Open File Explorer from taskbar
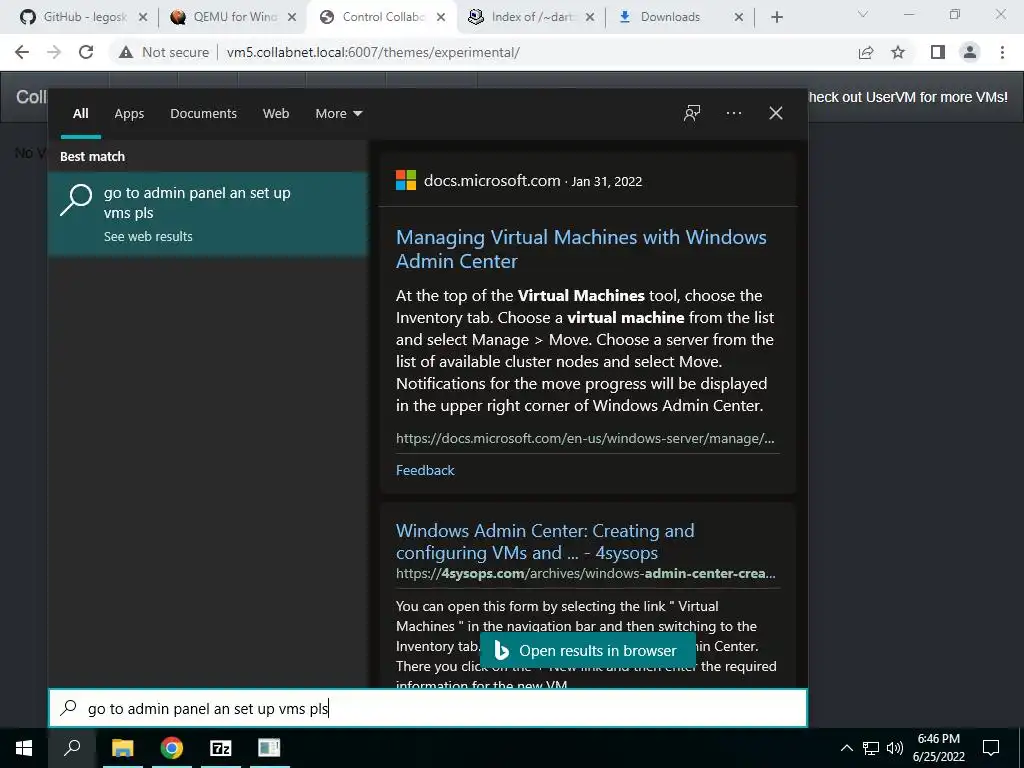Viewport: 1024px width, 768px height. 122,748
